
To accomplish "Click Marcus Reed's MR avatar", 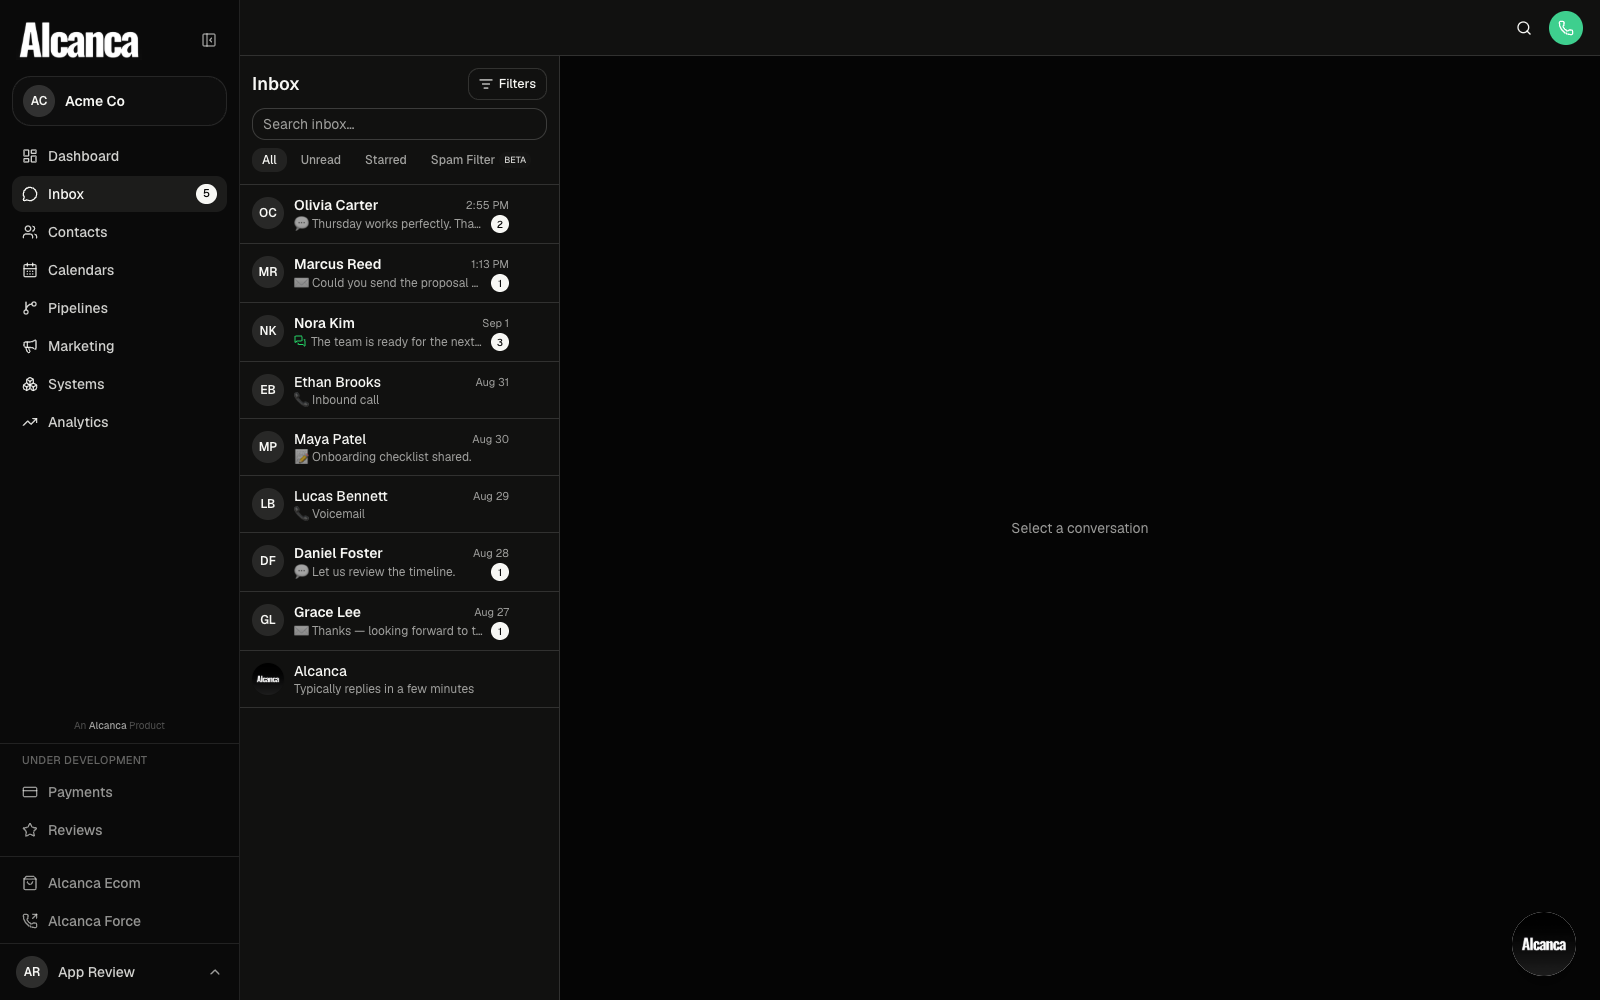I will point(268,272).
